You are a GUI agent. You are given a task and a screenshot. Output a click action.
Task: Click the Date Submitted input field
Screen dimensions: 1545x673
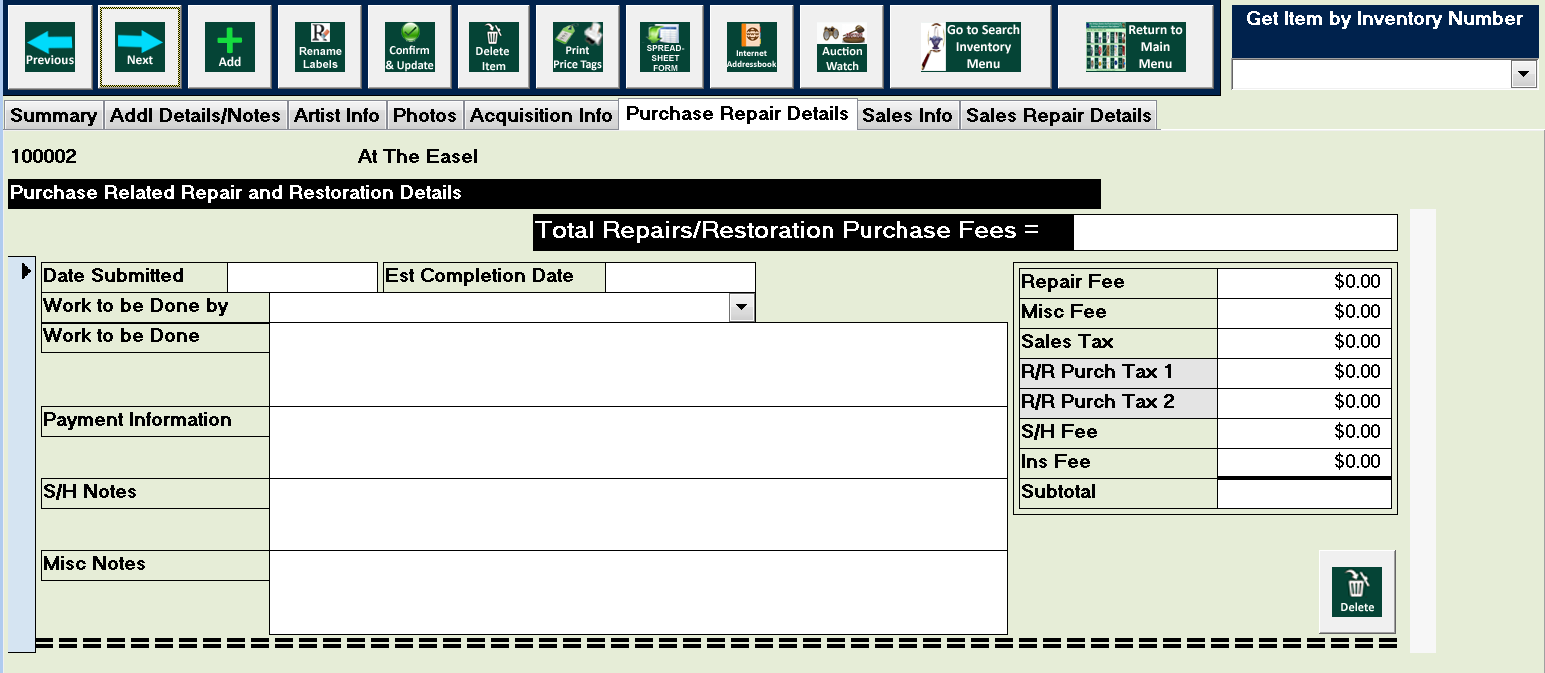(302, 277)
